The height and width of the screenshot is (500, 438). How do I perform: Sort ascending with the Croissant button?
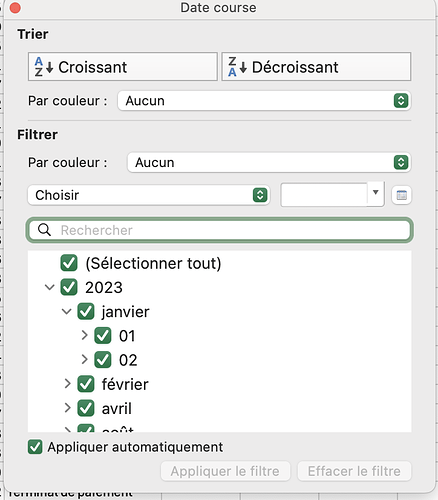coord(123,66)
